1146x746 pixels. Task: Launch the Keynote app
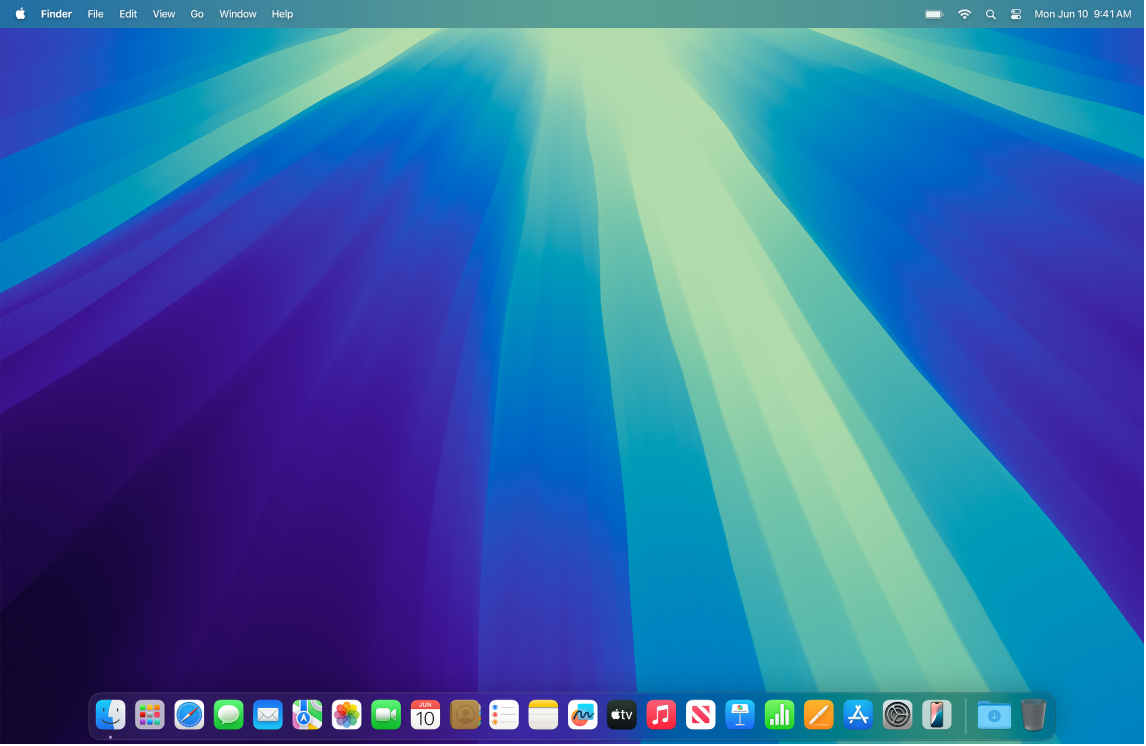[x=740, y=715]
